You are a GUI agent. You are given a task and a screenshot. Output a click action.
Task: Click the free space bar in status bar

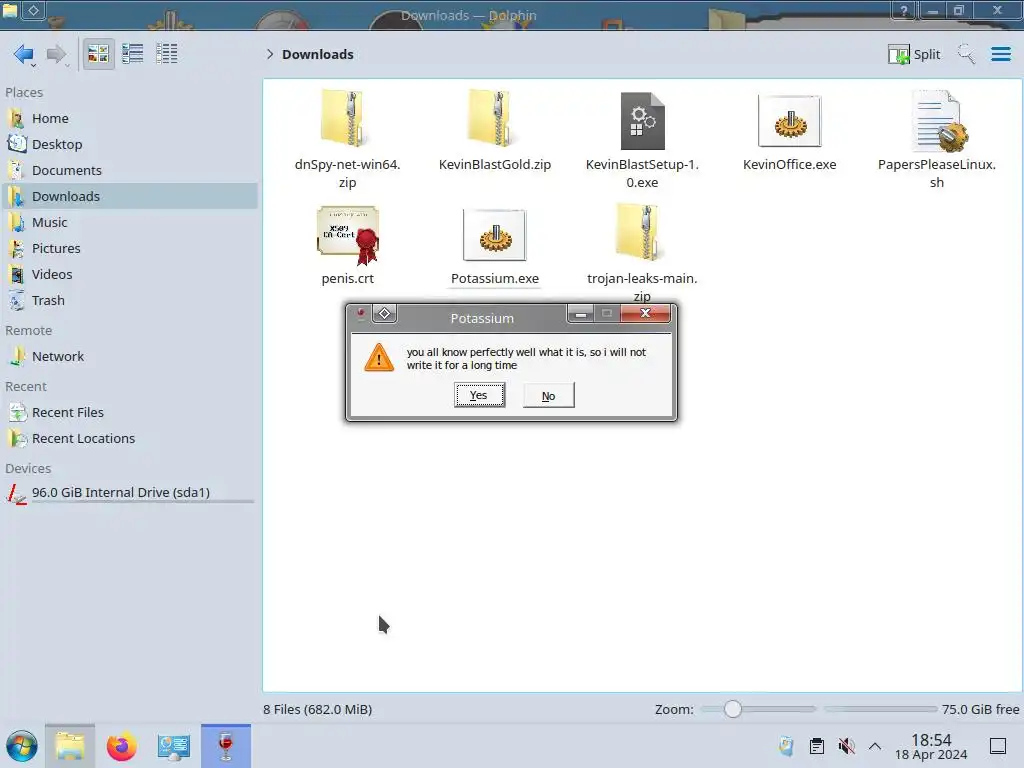(x=880, y=709)
